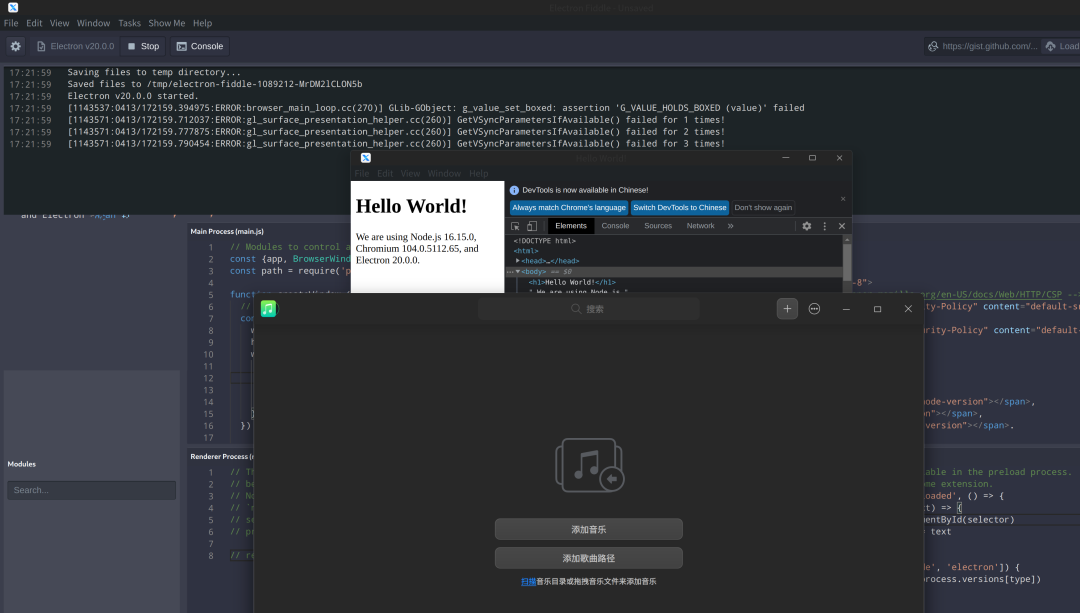Click Don't show again in DevTools
The height and width of the screenshot is (613, 1080).
click(763, 207)
